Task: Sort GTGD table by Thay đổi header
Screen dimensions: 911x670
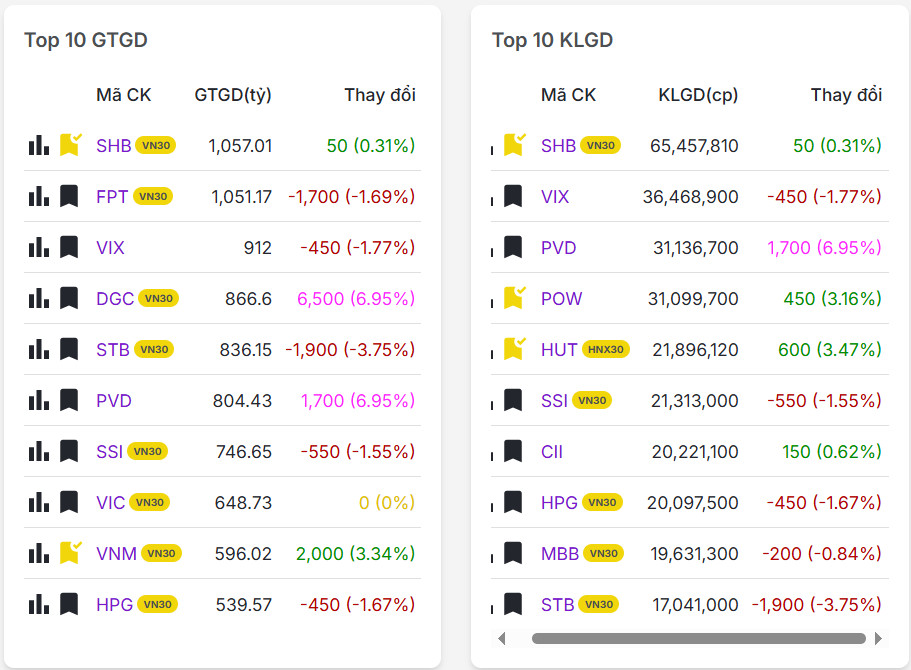Action: (x=380, y=95)
